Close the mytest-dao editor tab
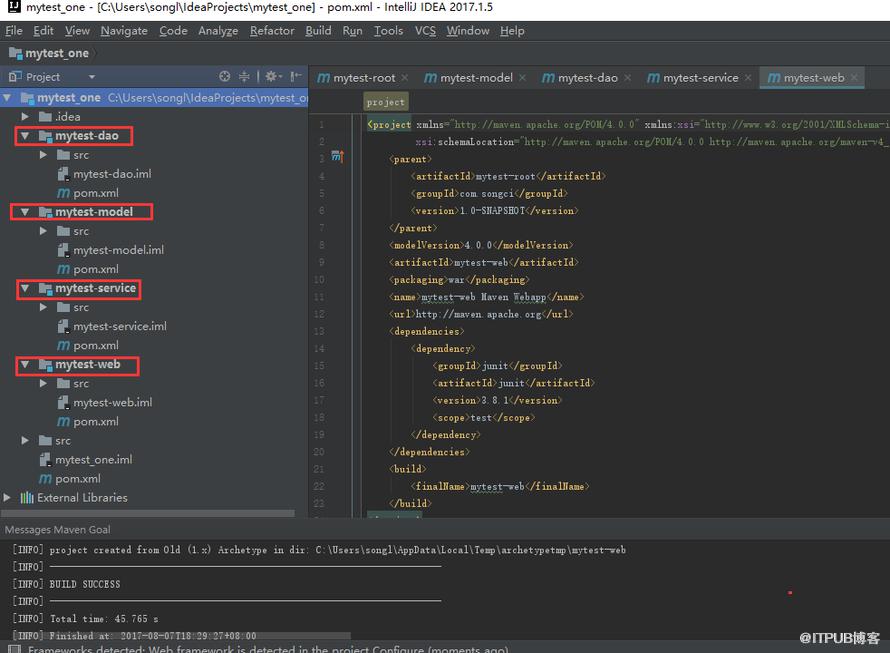890x653 pixels. [627, 78]
